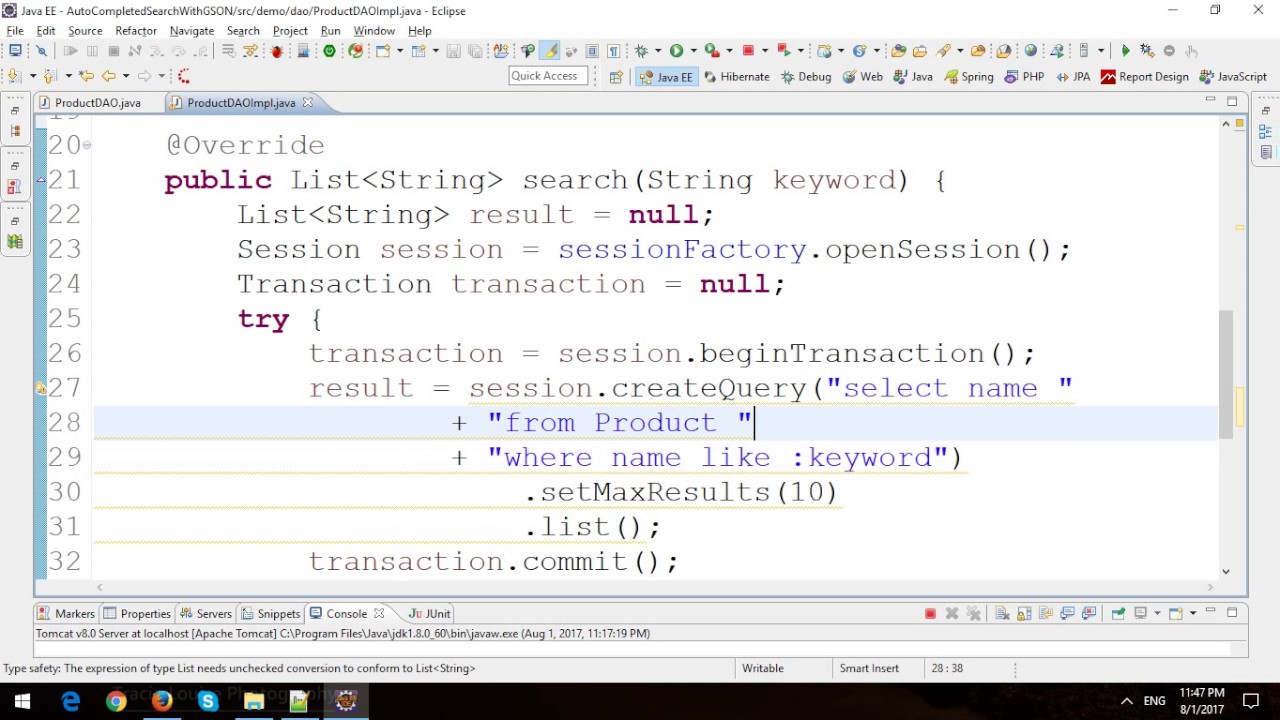This screenshot has height=720, width=1280.
Task: Open the Open Console dropdown arrow
Action: (1193, 613)
